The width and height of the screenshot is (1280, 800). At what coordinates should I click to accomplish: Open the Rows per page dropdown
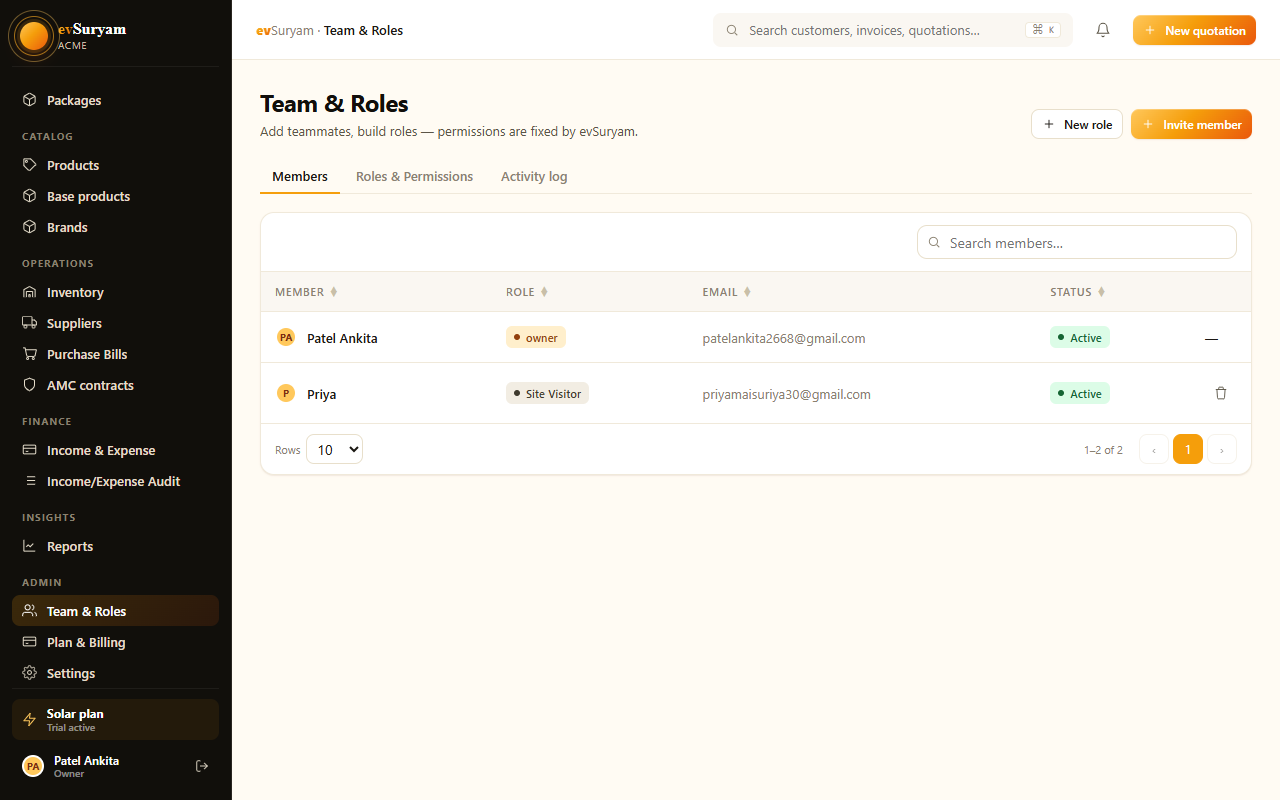pyautogui.click(x=334, y=449)
